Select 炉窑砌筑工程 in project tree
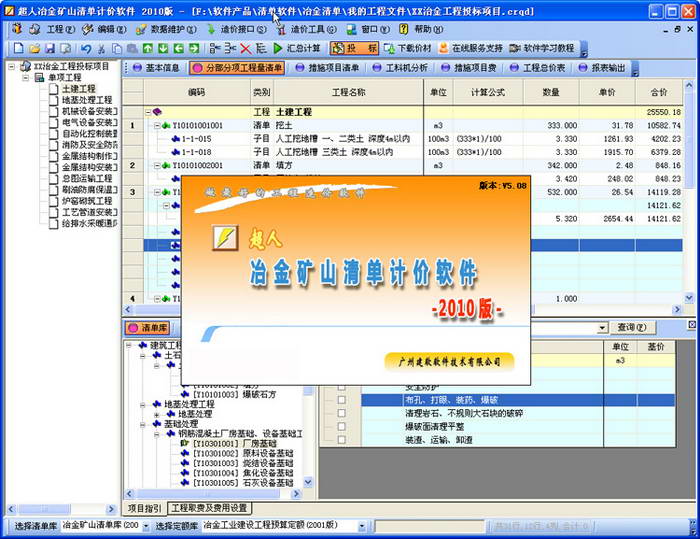700x539 pixels. pos(87,201)
